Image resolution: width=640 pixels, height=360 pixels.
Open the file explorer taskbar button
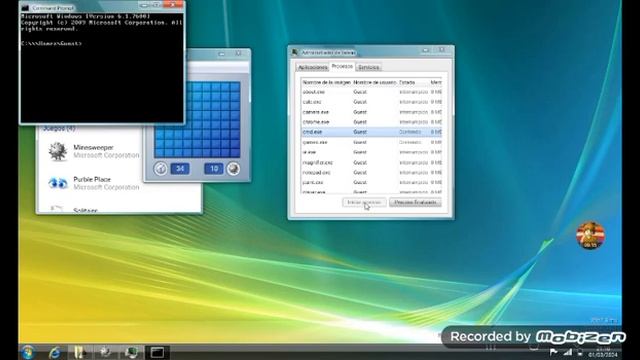[79, 352]
